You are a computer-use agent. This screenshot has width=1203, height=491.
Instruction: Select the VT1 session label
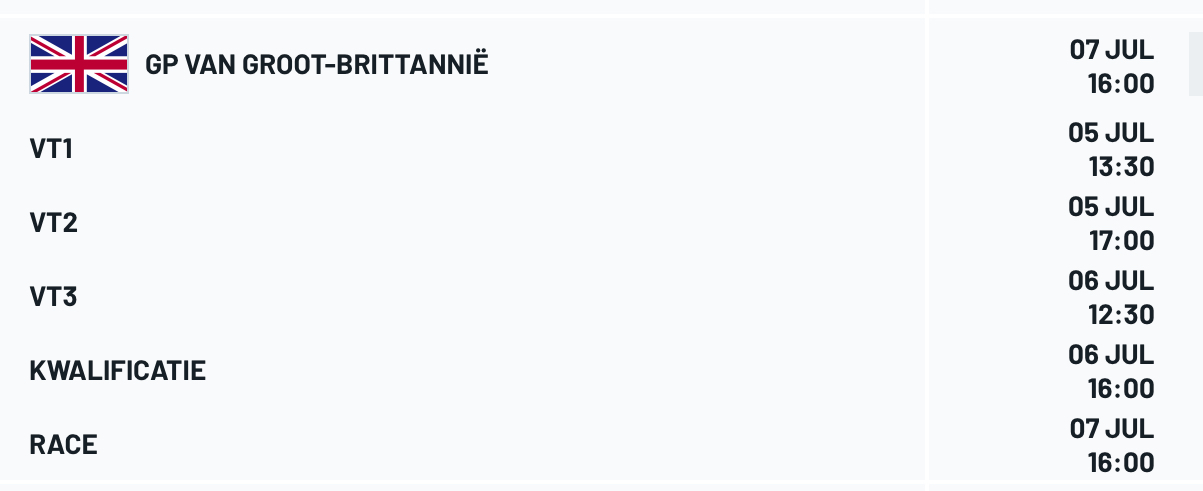[x=52, y=150]
